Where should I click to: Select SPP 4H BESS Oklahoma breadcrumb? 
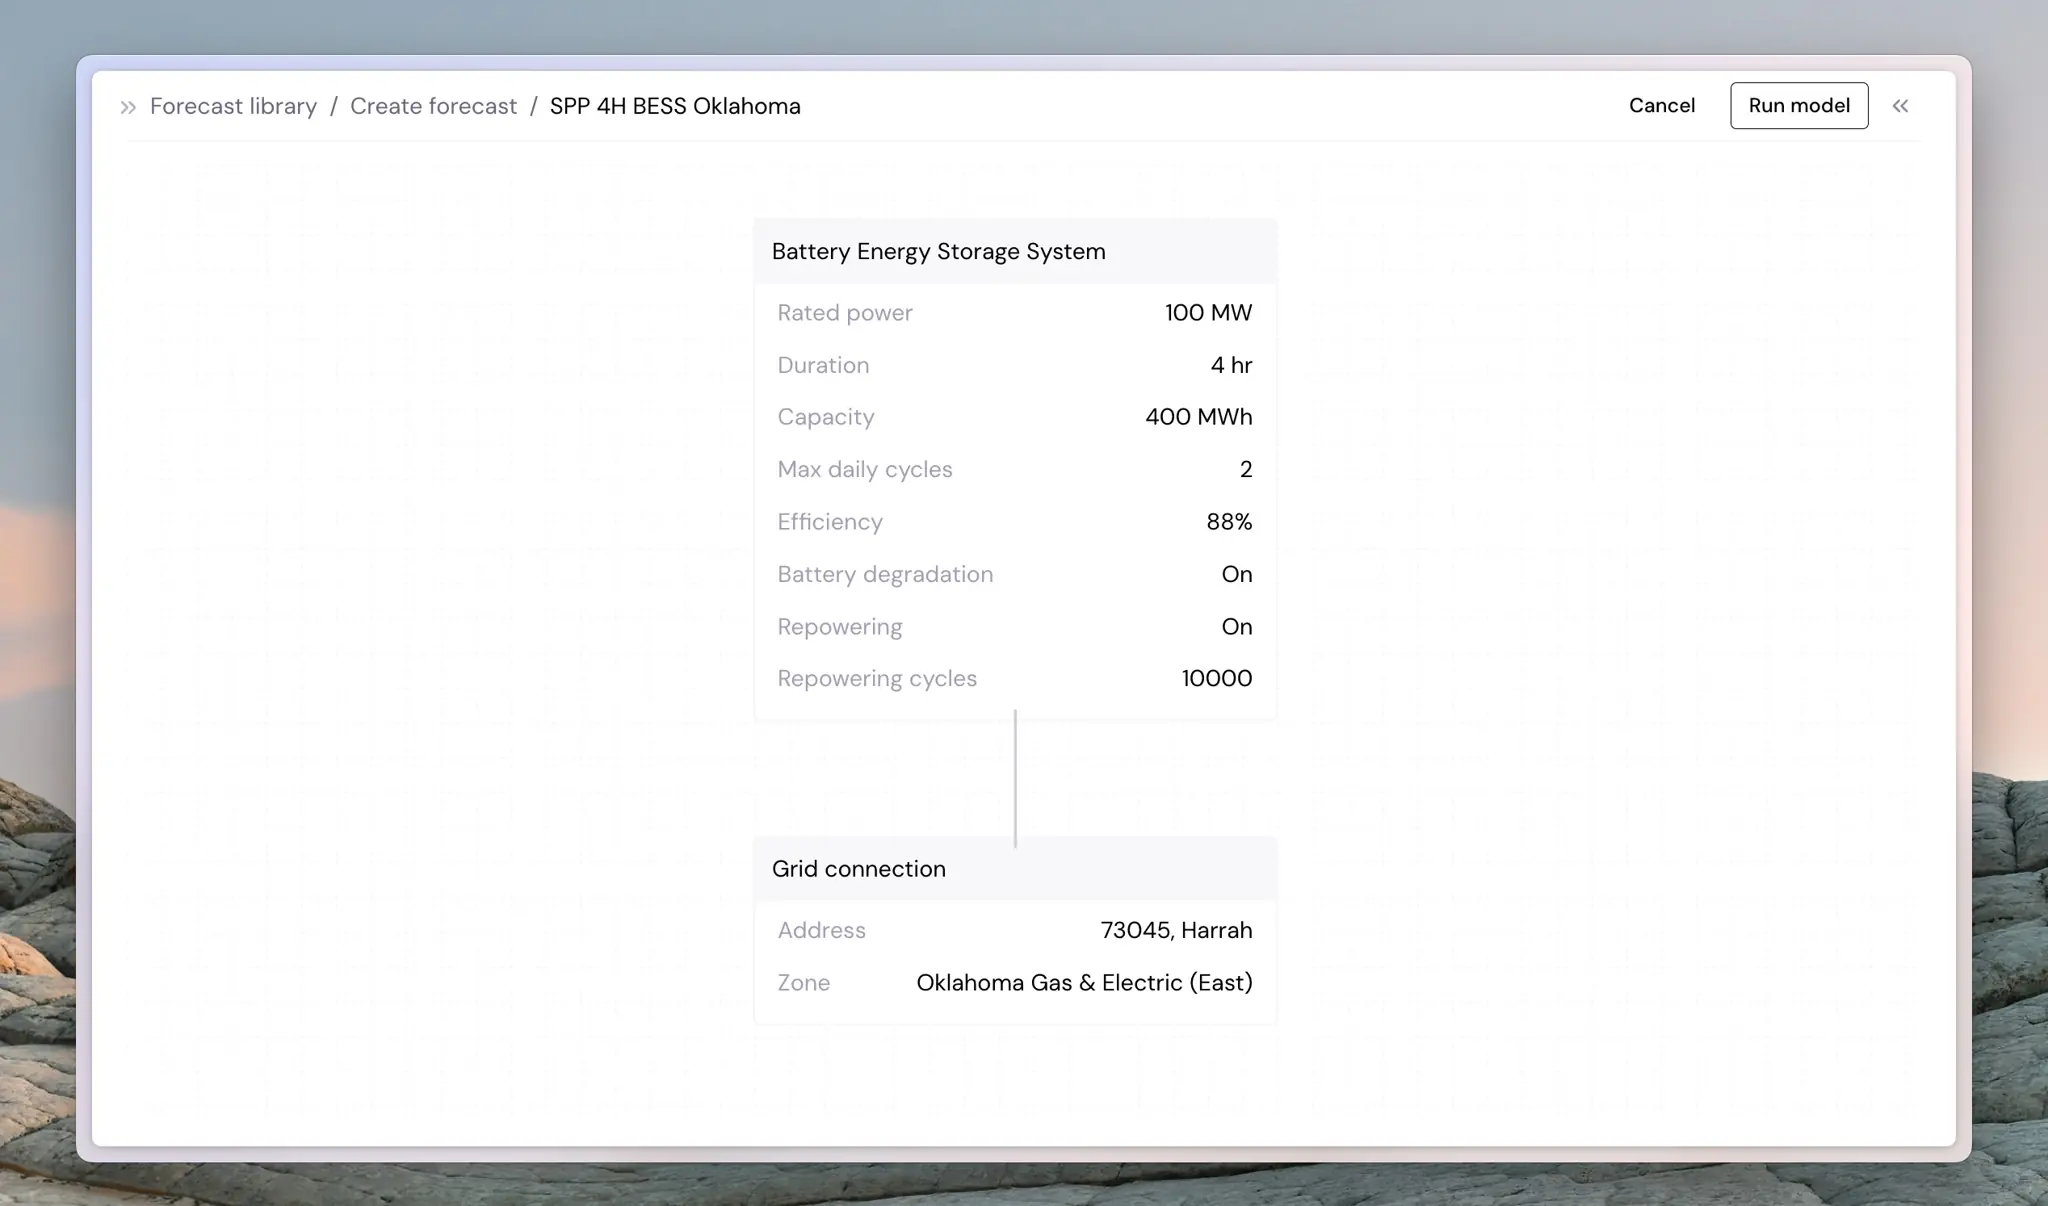click(x=675, y=106)
